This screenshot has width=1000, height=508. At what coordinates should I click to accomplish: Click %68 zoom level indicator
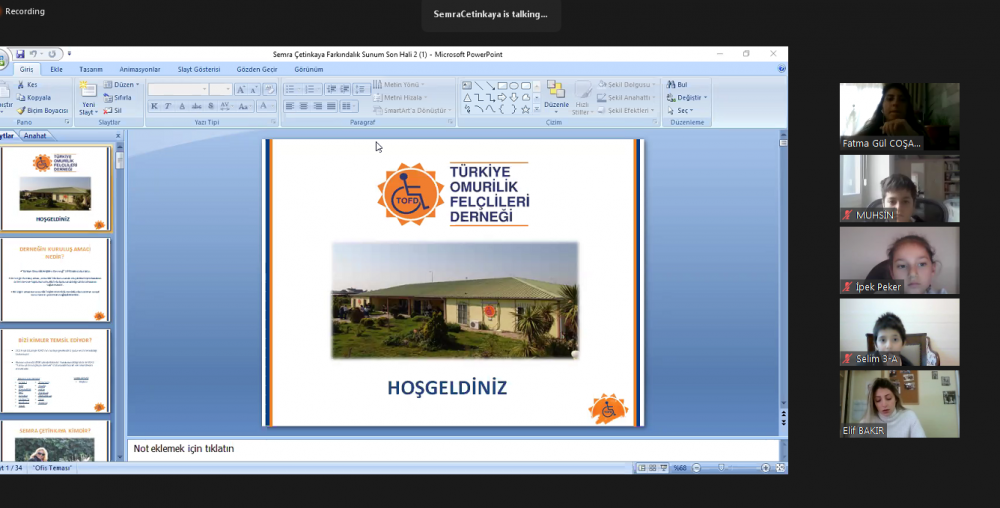(x=680, y=468)
